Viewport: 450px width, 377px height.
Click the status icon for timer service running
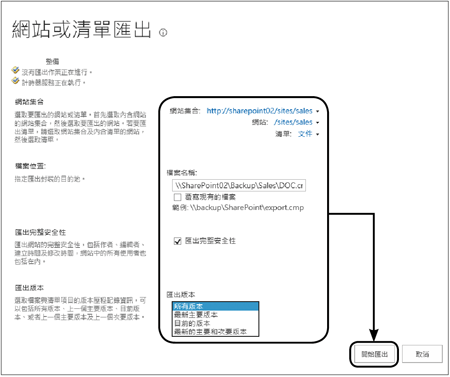coord(15,81)
